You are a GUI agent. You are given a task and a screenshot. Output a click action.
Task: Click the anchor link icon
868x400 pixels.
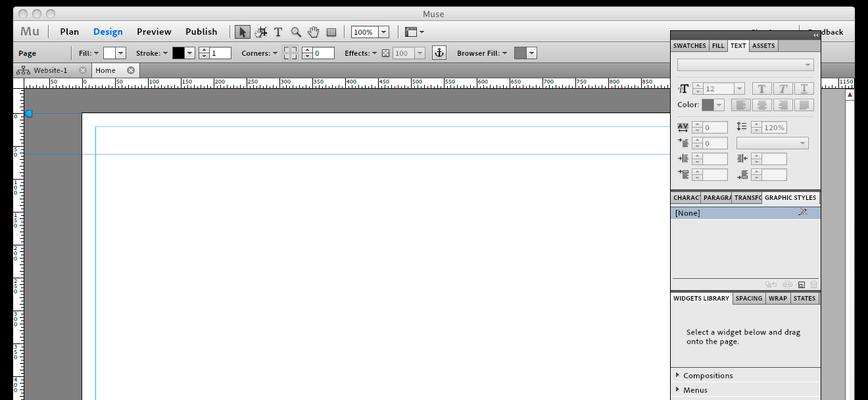[x=439, y=53]
